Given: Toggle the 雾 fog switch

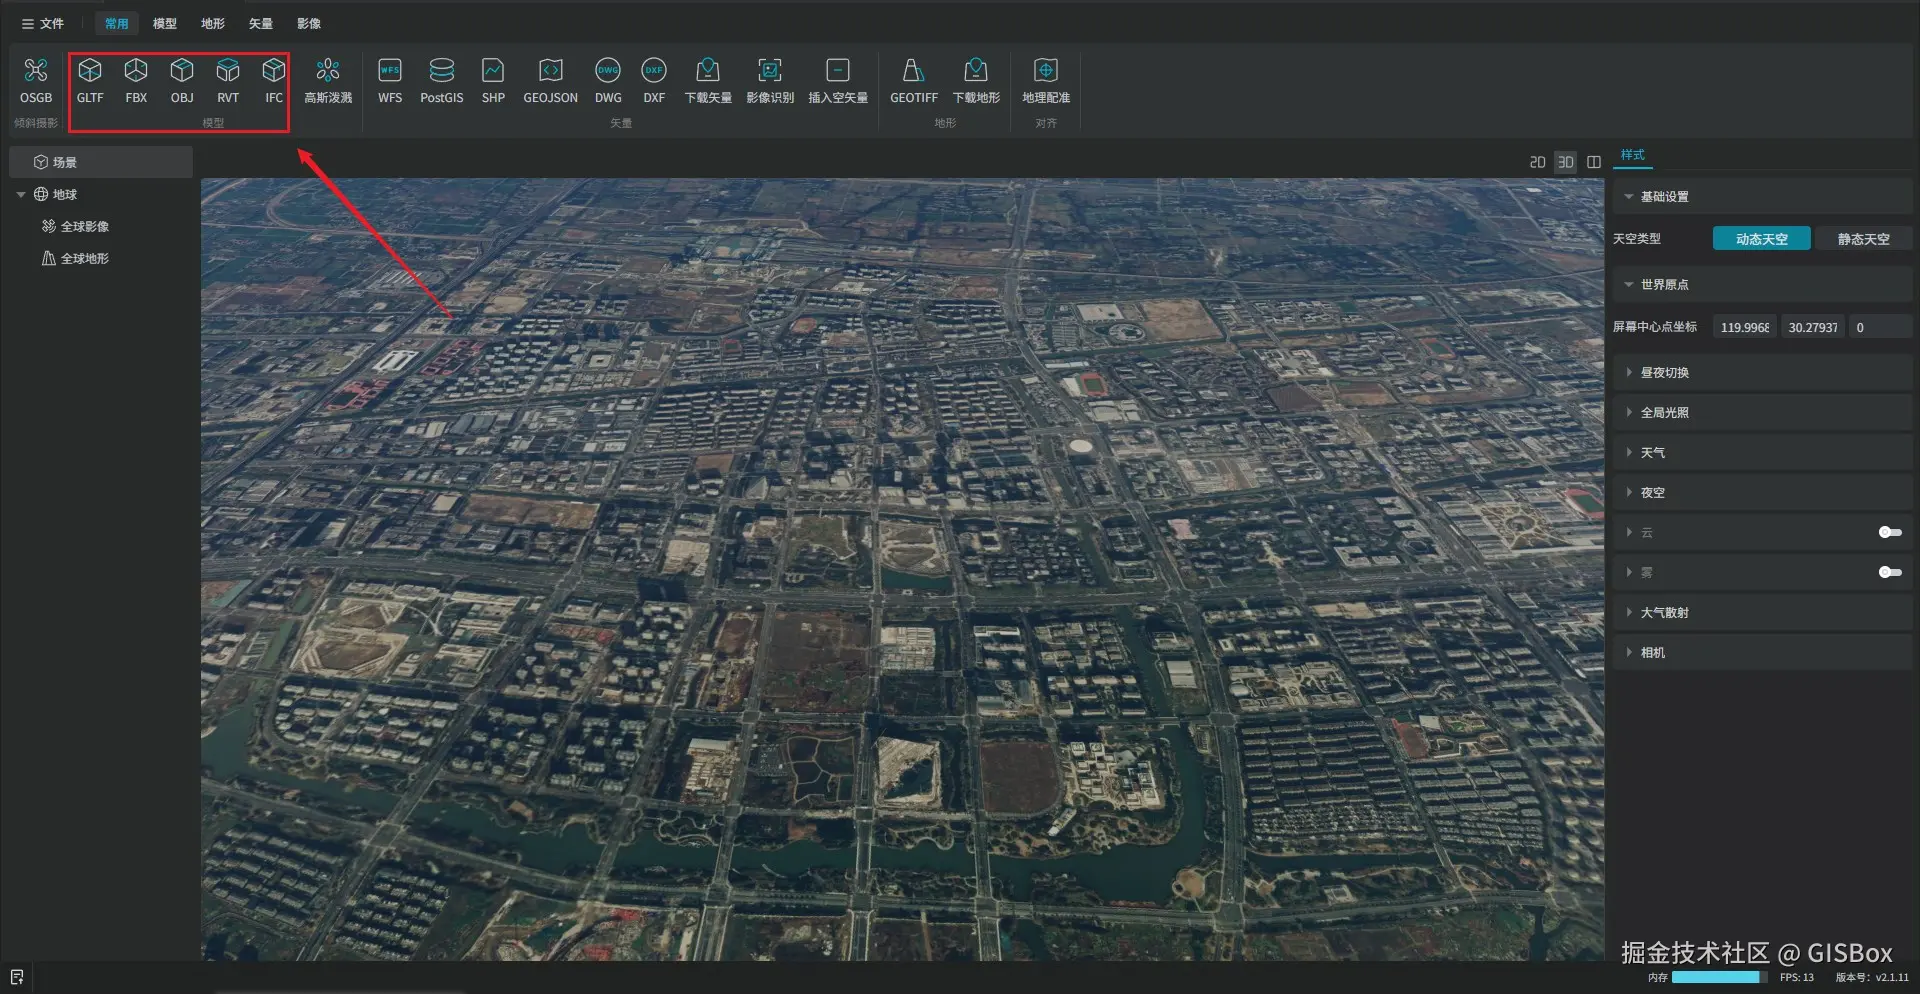Looking at the screenshot, I should click(1889, 572).
